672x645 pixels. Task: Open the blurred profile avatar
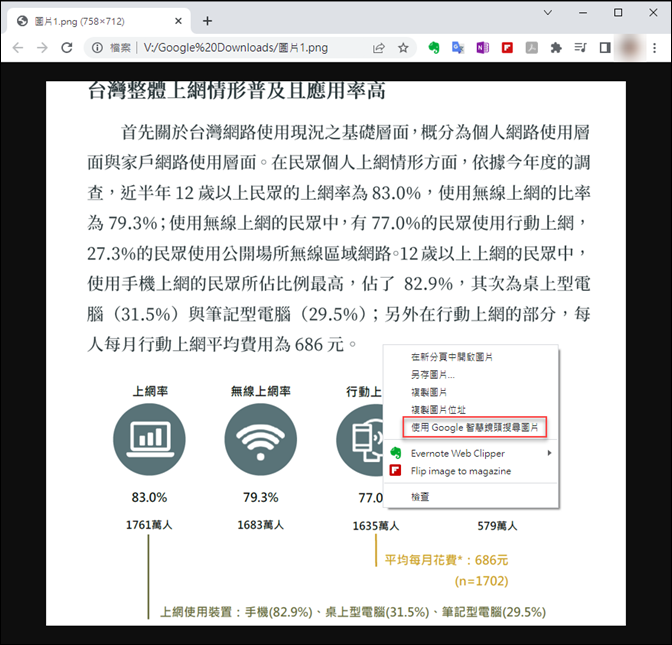(629, 48)
